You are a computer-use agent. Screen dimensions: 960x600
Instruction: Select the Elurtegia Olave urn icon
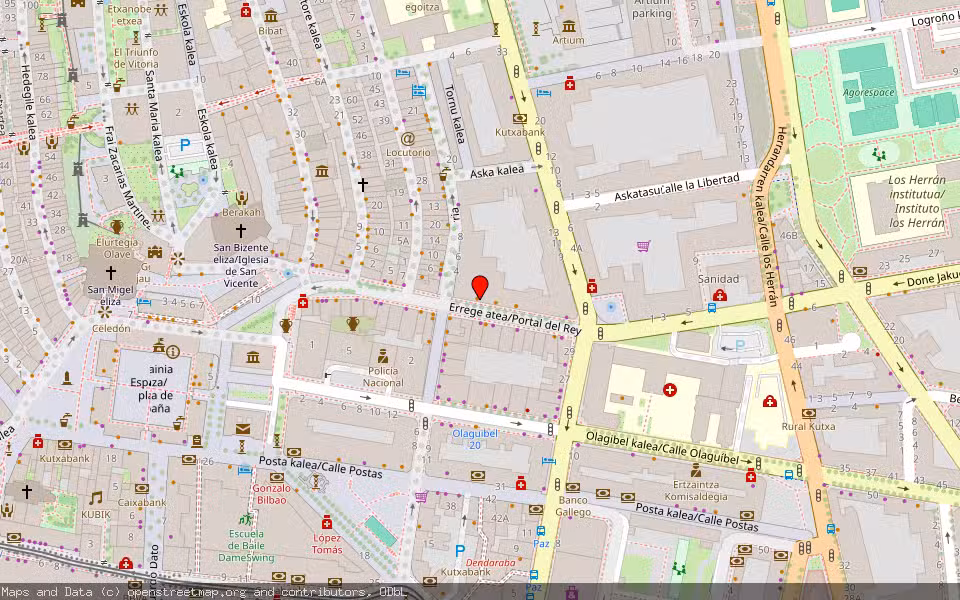coord(116,227)
